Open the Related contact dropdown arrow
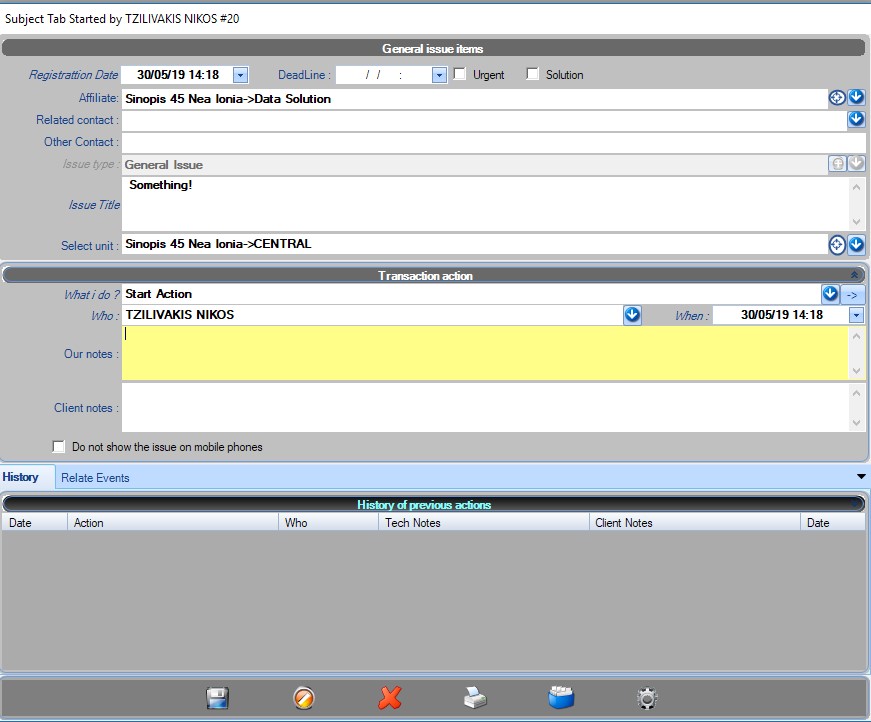This screenshot has width=871, height=722. coord(856,120)
